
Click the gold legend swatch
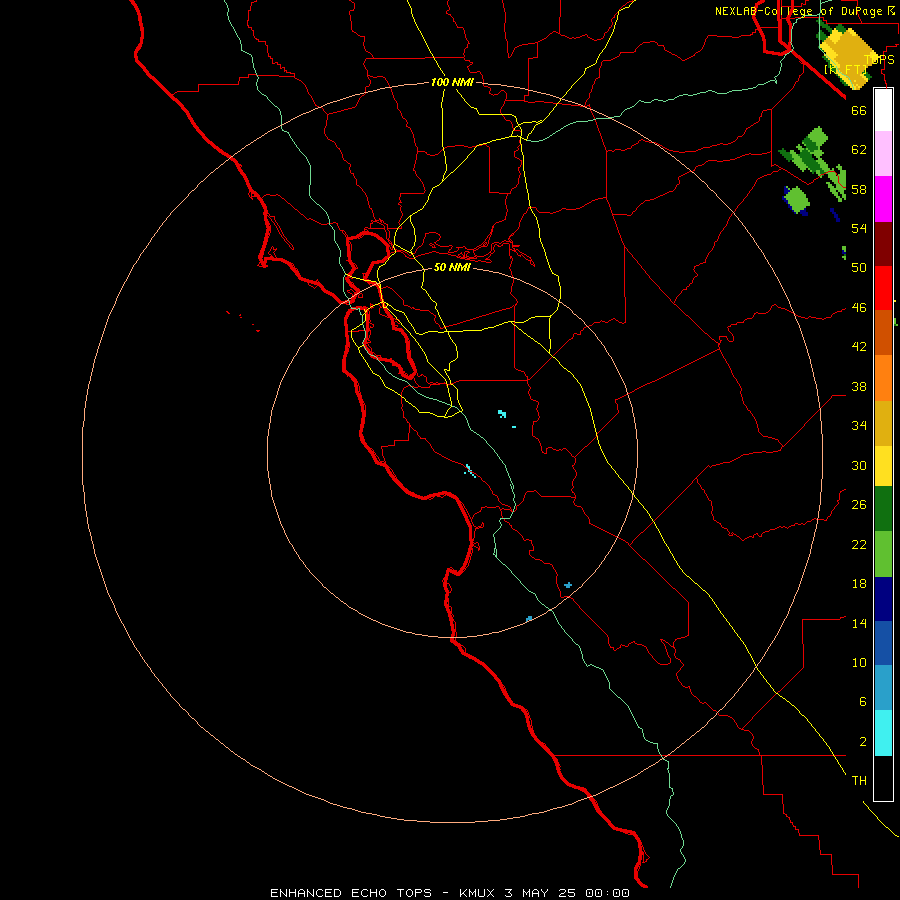click(883, 423)
